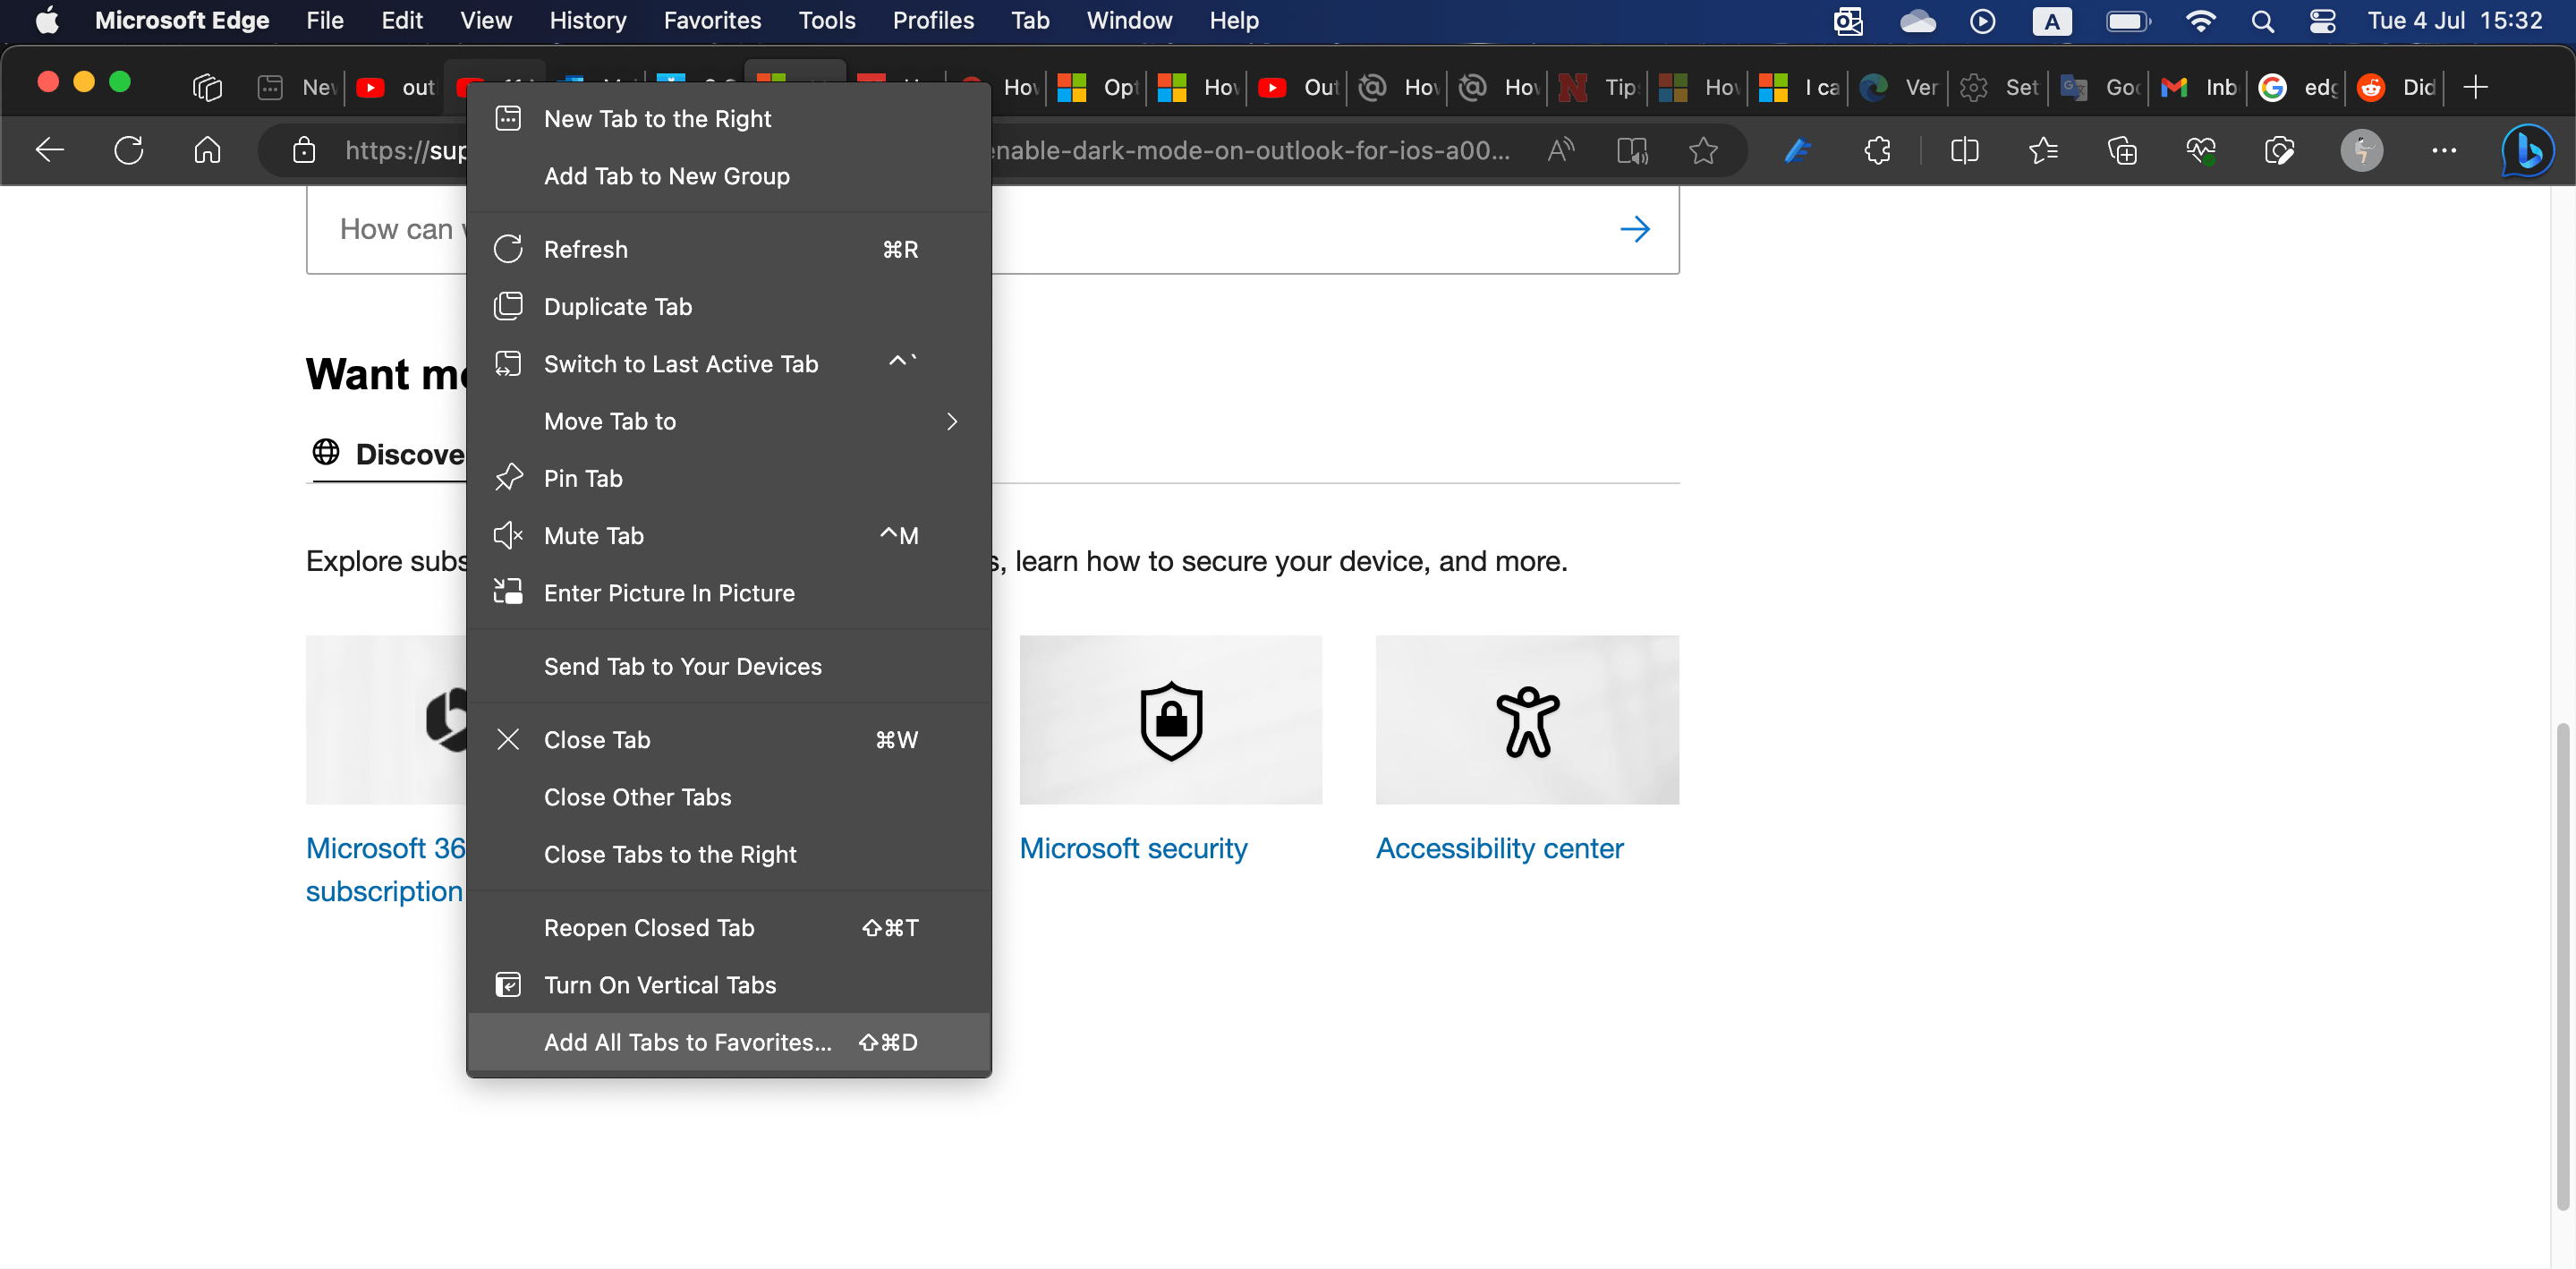The image size is (2576, 1269).
Task: Select Duplicate Tab in context menu
Action: [617, 307]
